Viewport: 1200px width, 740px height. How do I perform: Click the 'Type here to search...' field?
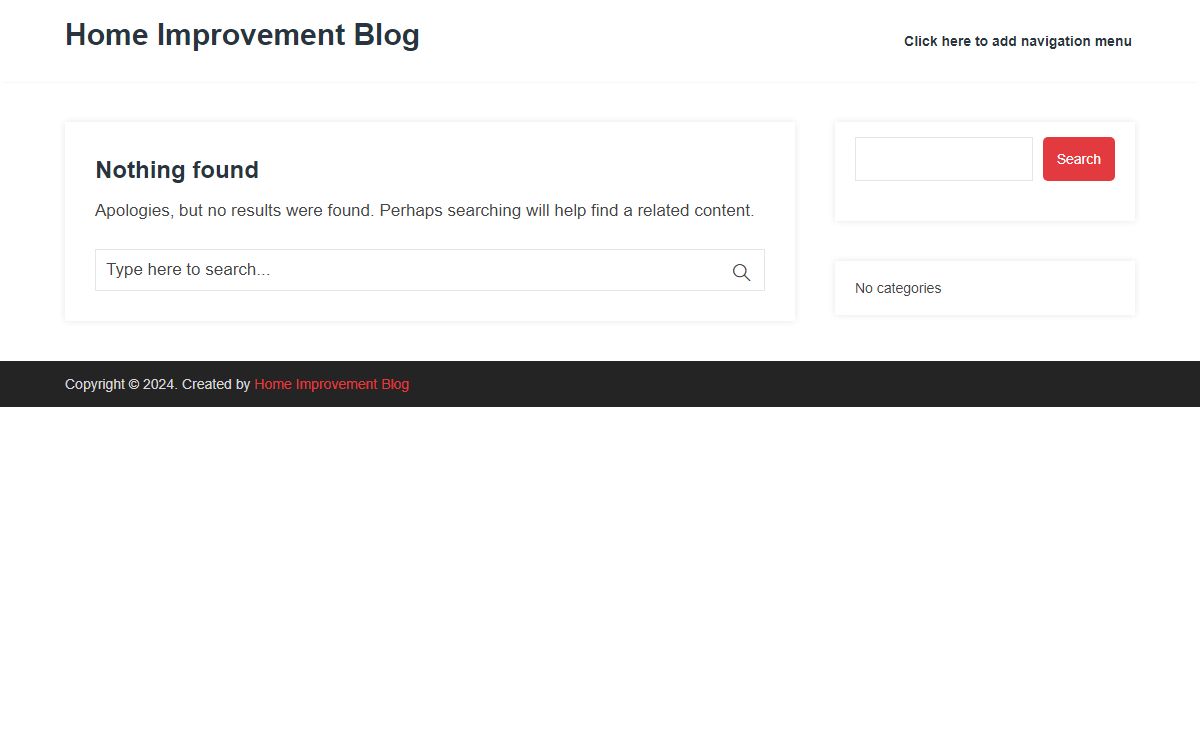(430, 270)
